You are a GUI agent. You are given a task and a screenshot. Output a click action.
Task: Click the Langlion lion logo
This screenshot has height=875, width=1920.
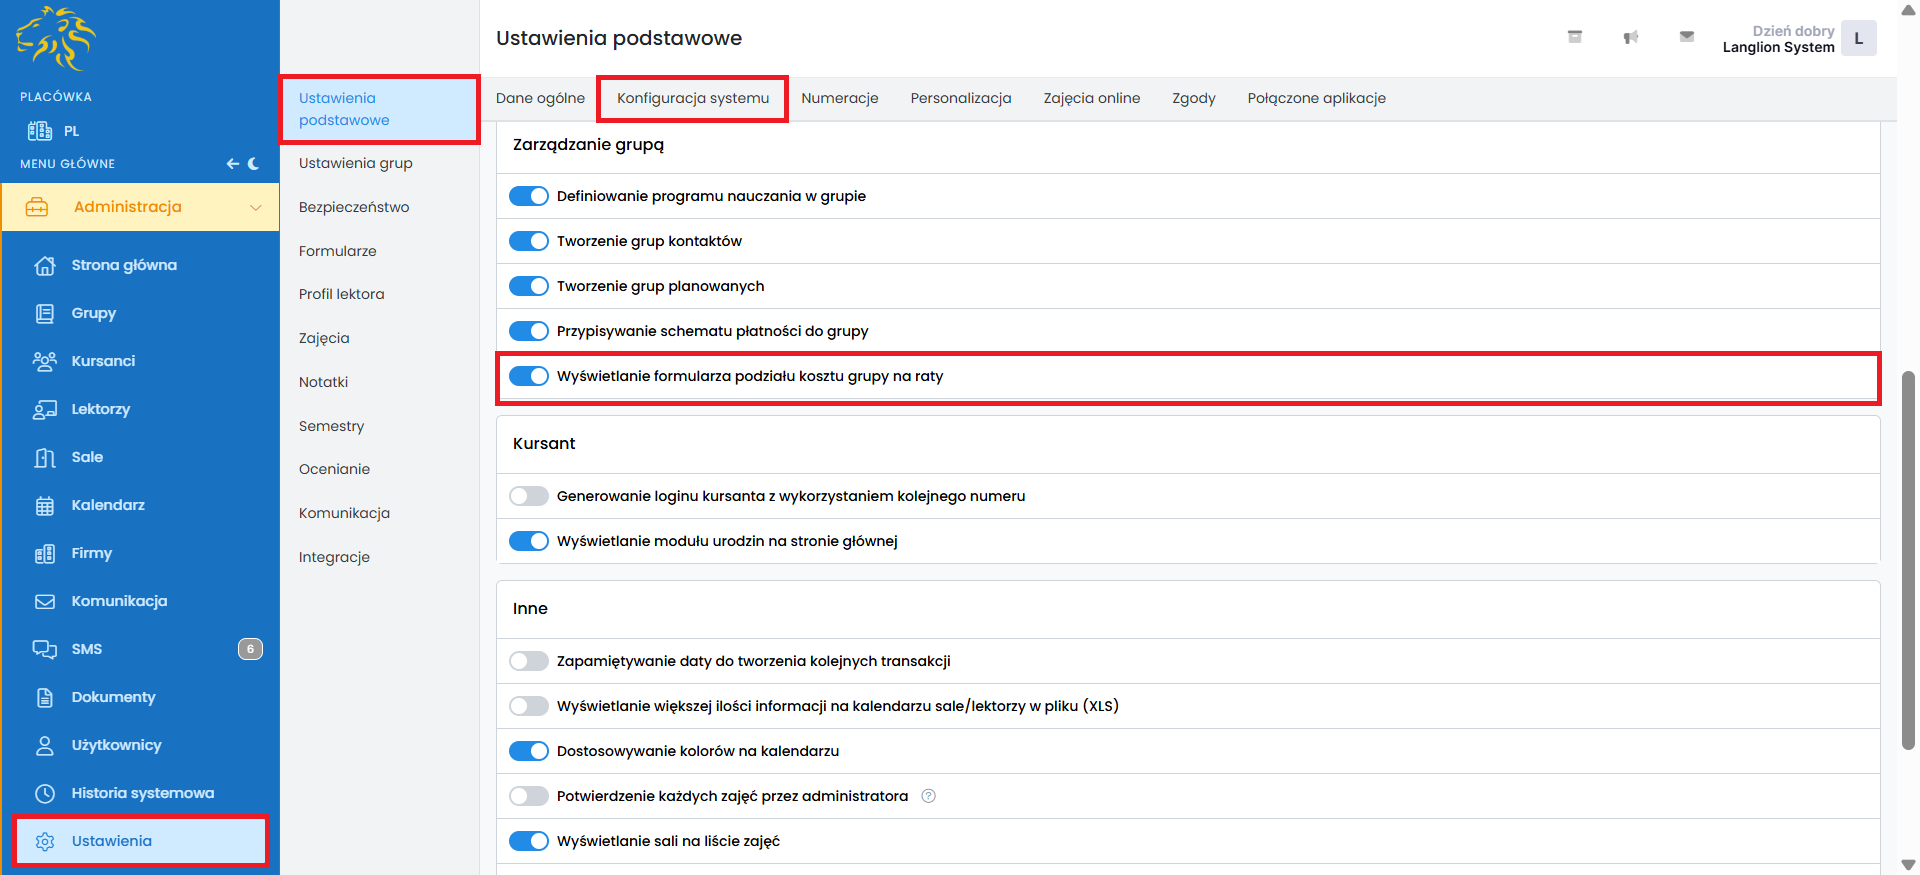coord(56,39)
